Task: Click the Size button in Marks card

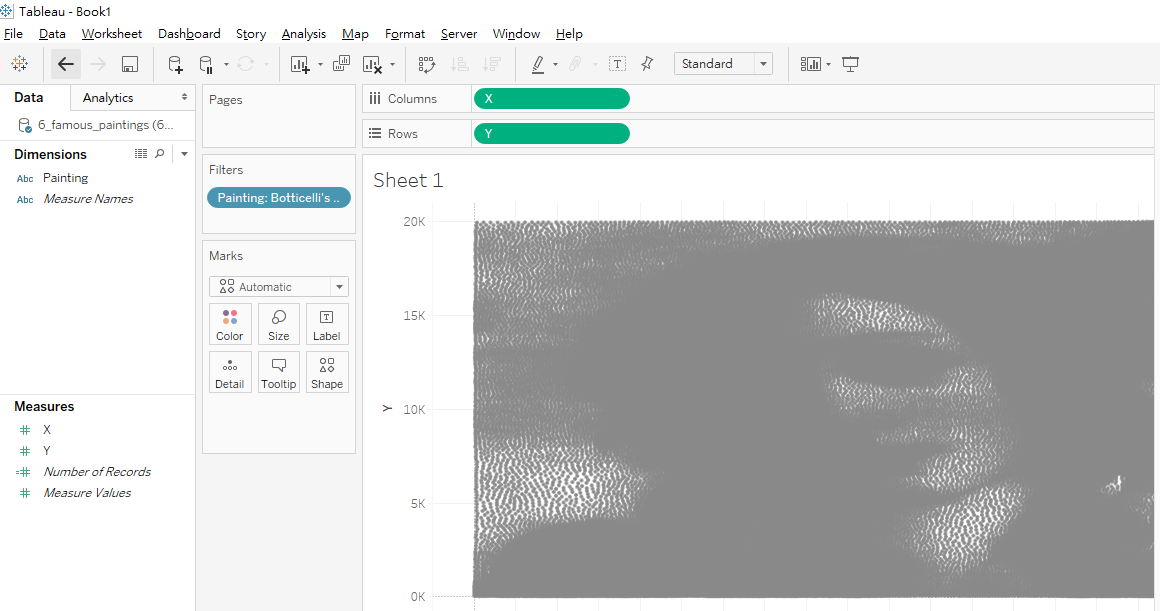Action: [x=279, y=325]
